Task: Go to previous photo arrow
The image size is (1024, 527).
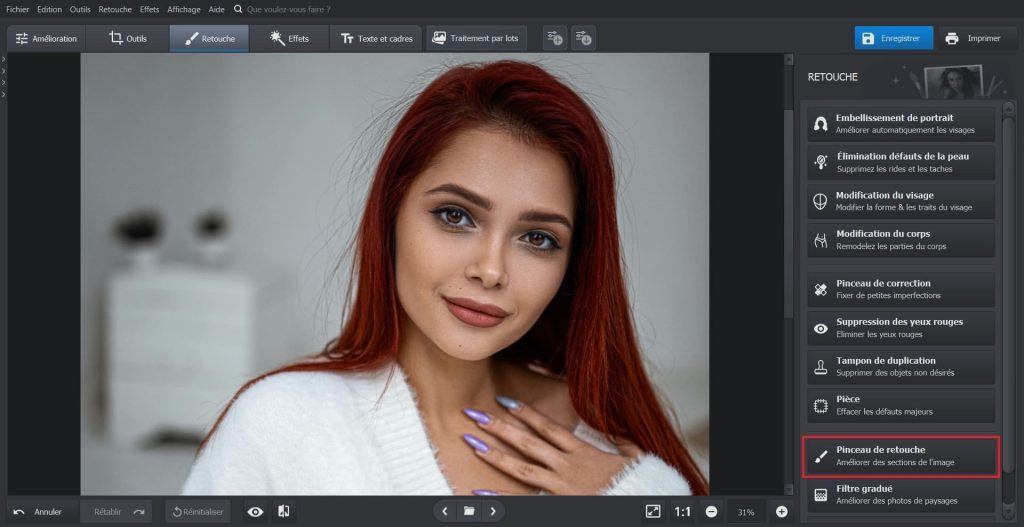Action: (445, 511)
